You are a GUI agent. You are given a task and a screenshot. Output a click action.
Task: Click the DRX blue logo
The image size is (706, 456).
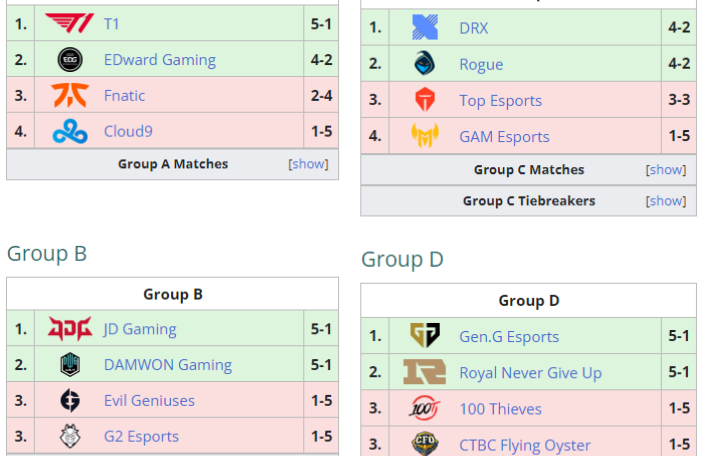pyautogui.click(x=425, y=28)
